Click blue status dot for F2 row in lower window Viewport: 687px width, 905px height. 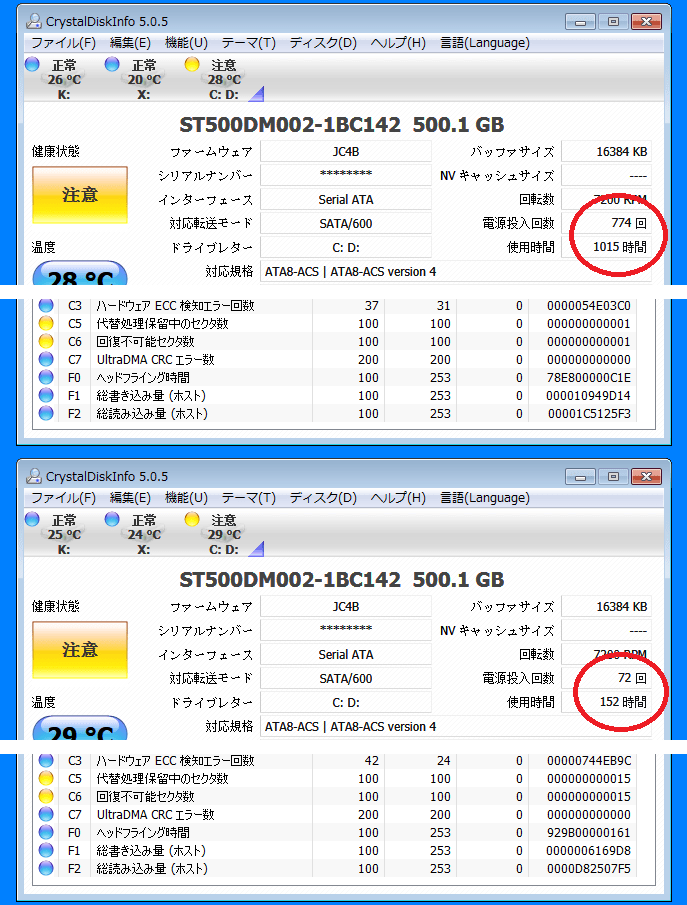(46, 868)
